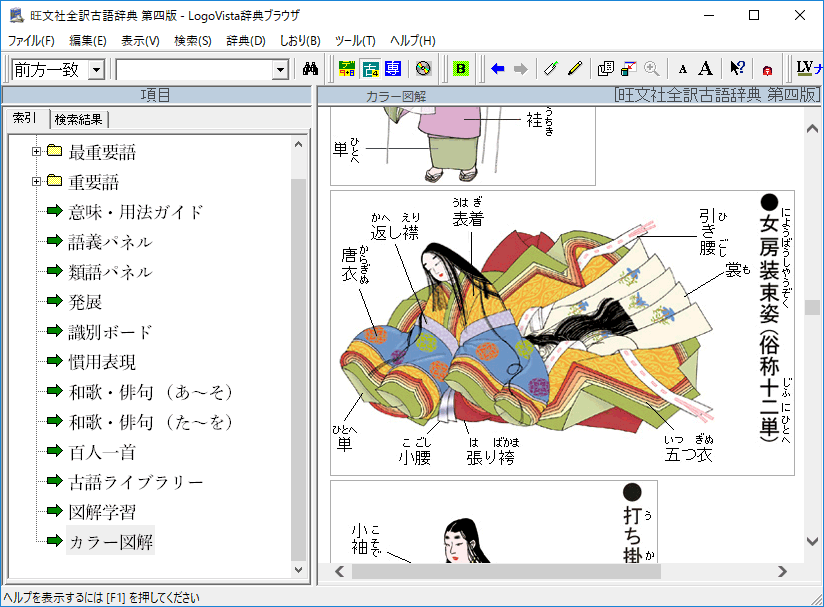Viewport: 824px width, 607px height.
Task: Click the index tree scroll up arrow
Action: click(298, 144)
